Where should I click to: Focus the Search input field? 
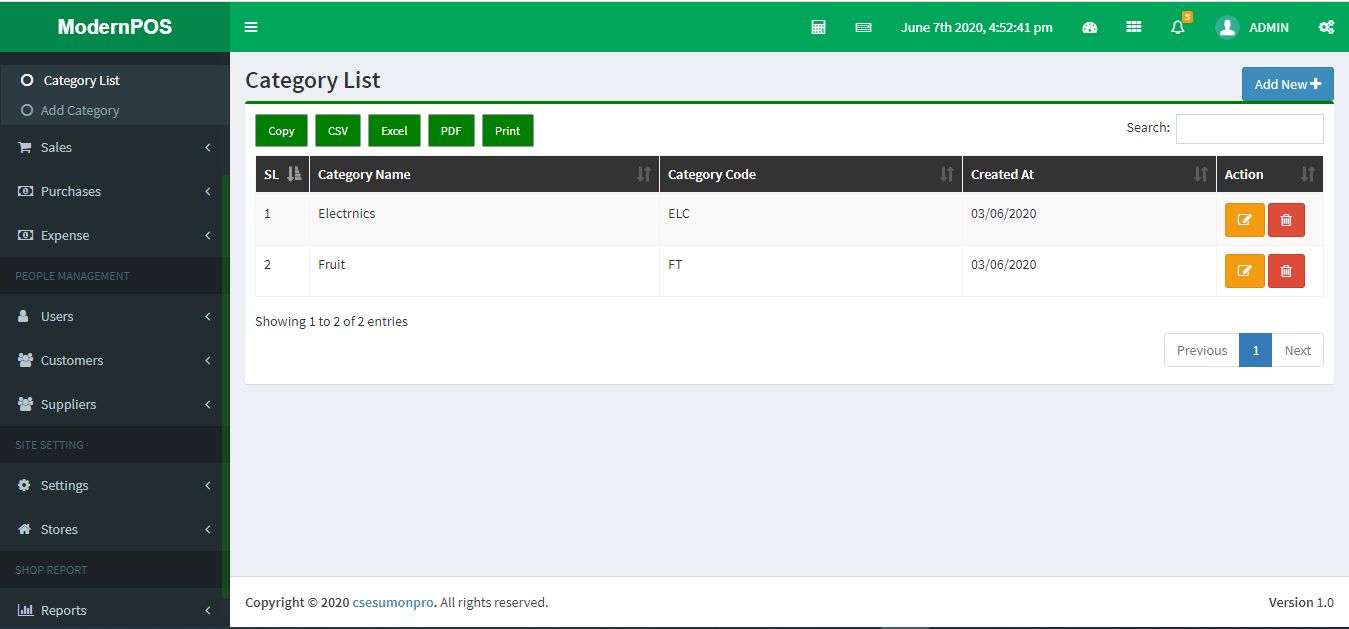(x=1250, y=128)
